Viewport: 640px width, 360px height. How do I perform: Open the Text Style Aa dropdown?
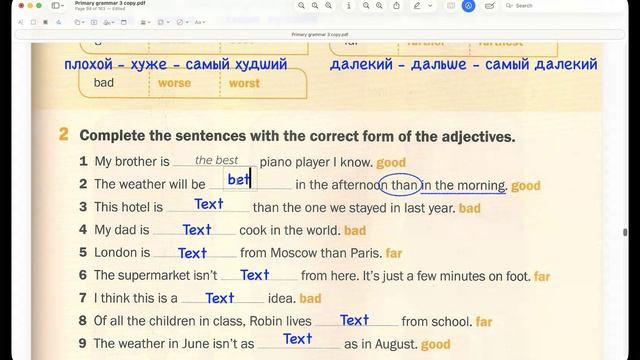(x=200, y=22)
